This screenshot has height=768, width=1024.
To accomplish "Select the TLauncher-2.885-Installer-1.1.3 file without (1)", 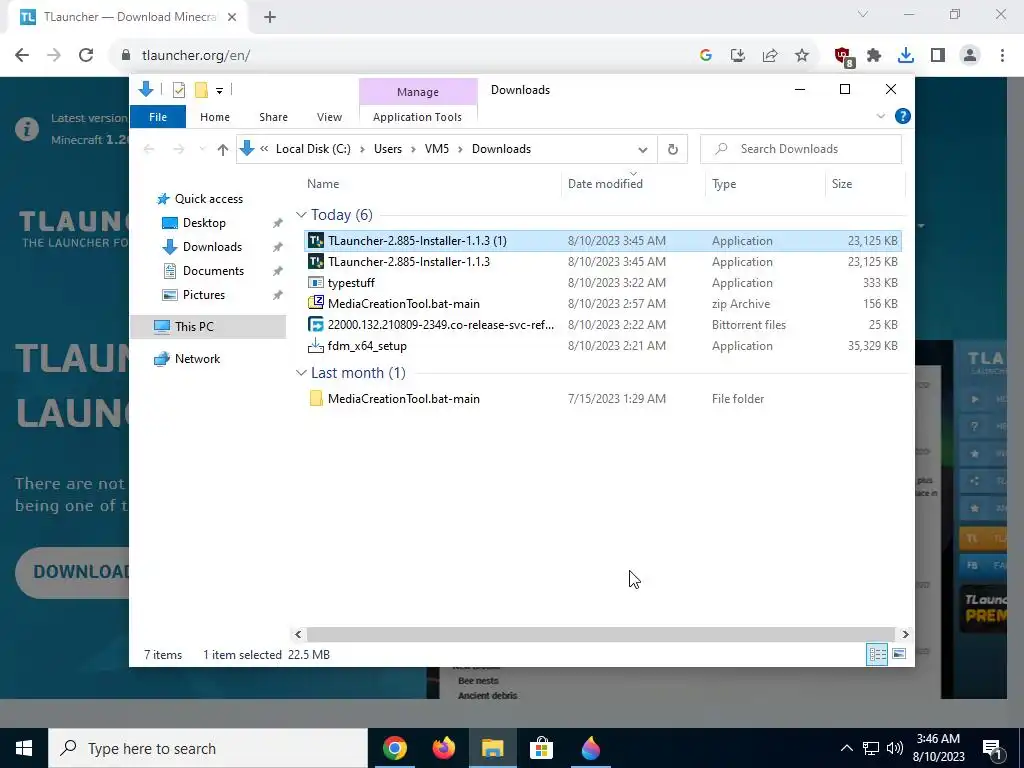I will (x=603, y=262).
